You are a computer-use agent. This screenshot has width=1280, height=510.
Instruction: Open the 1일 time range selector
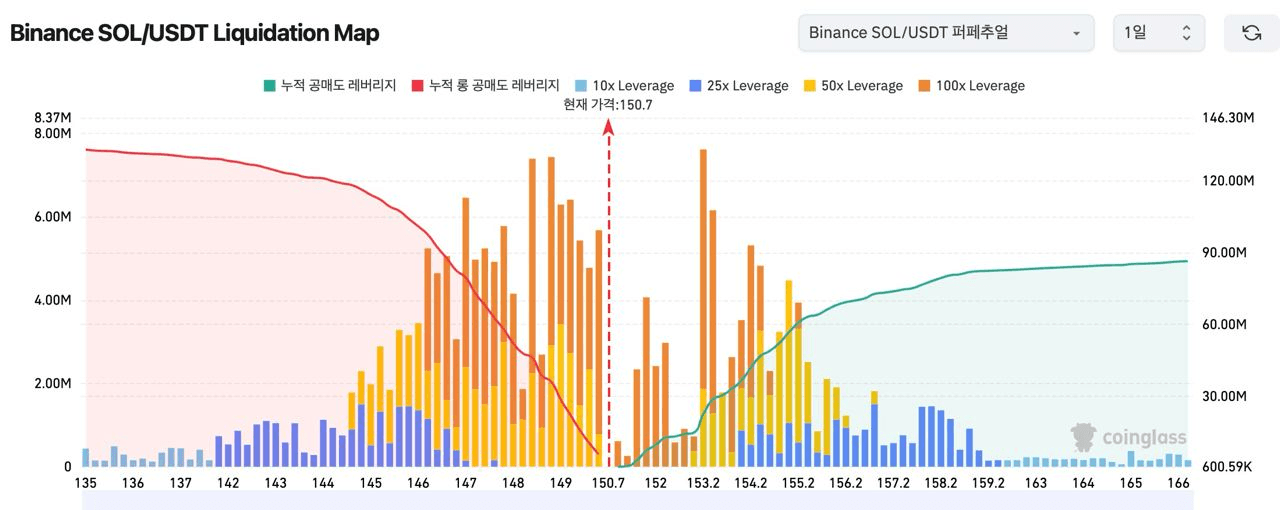coord(1159,33)
